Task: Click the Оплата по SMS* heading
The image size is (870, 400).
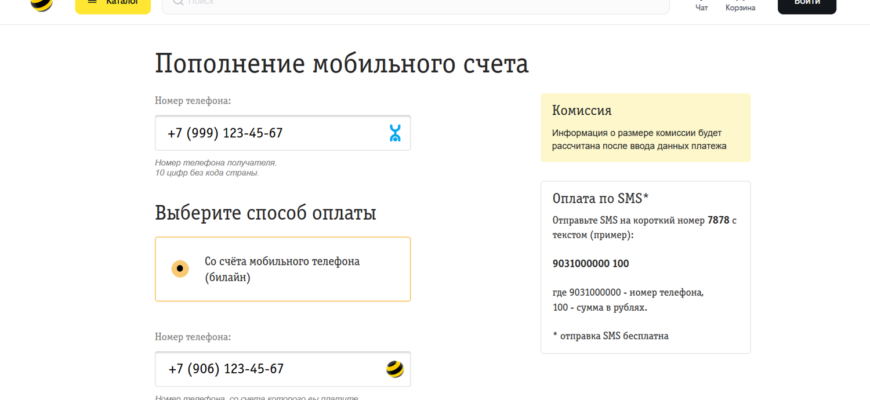Action: (601, 199)
